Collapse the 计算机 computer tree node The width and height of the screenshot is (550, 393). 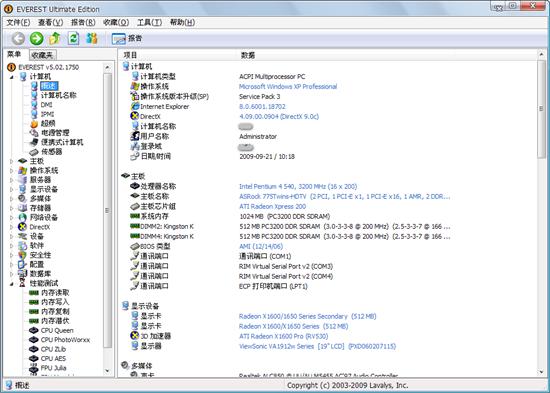pos(12,76)
